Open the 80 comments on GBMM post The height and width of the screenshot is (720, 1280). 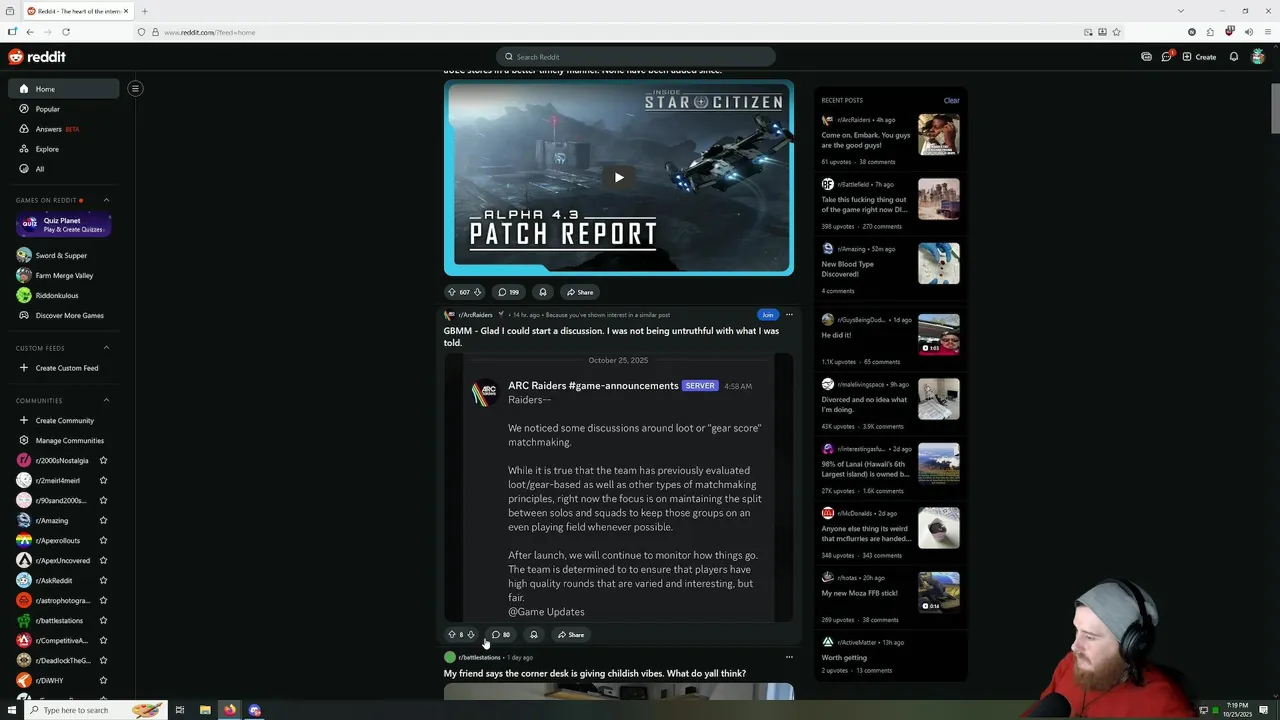(501, 634)
